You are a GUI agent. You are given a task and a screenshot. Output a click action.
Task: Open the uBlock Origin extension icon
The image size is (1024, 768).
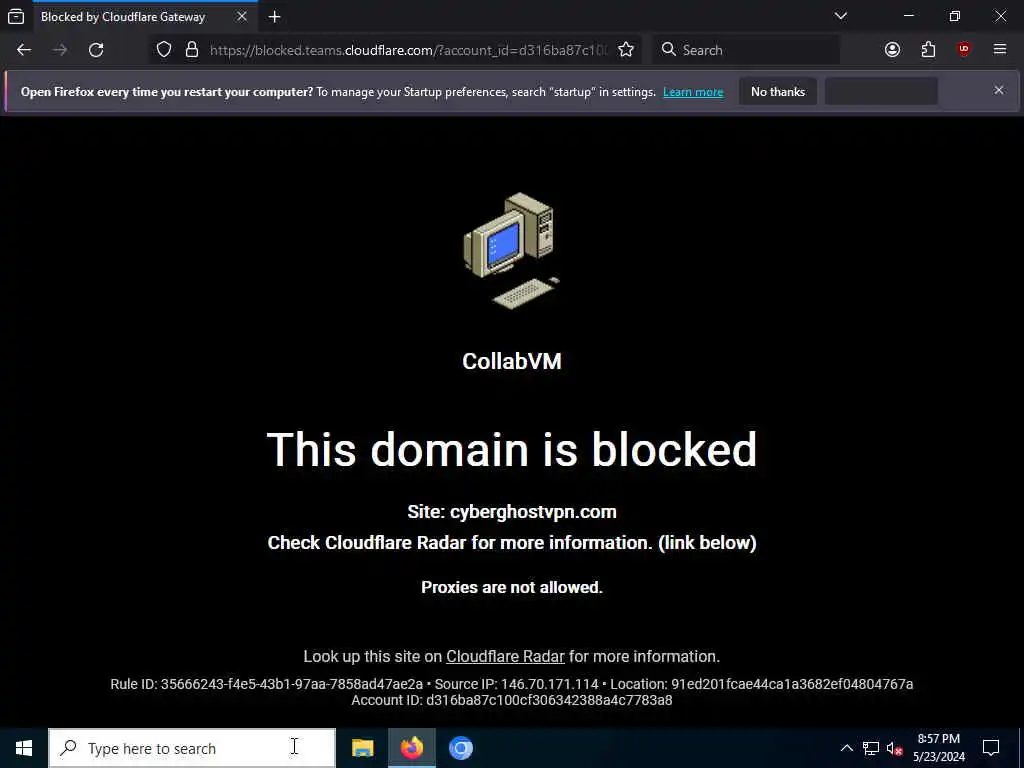[964, 50]
